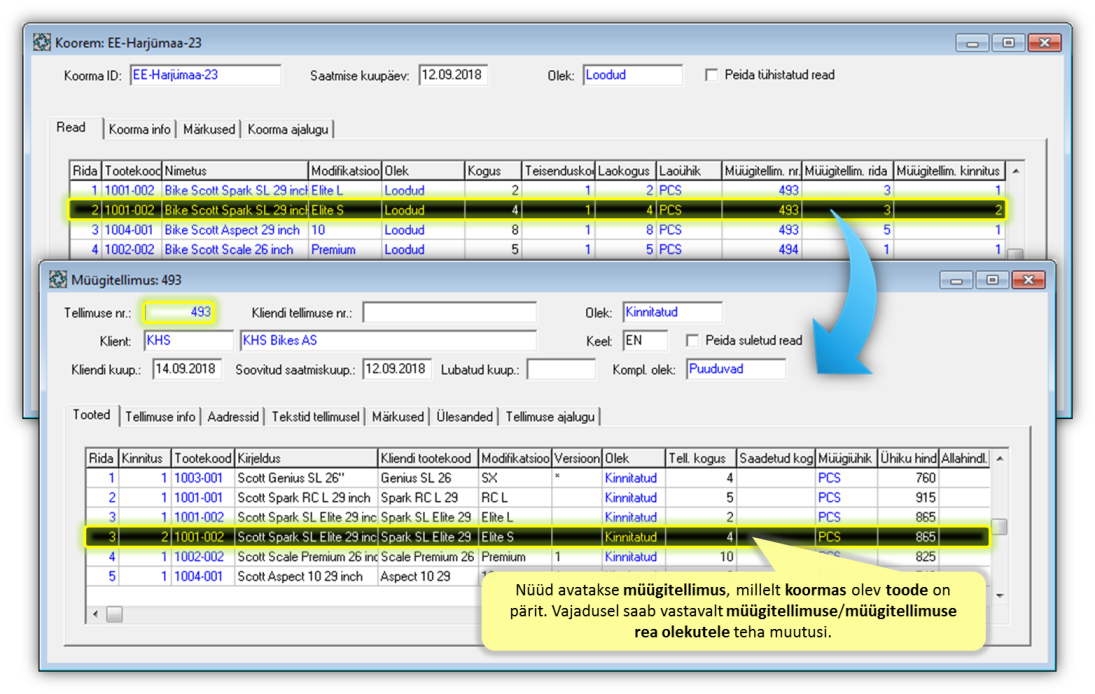The height and width of the screenshot is (694, 1095).
Task: Click the Lubatud kuup. date field
Action: click(560, 369)
